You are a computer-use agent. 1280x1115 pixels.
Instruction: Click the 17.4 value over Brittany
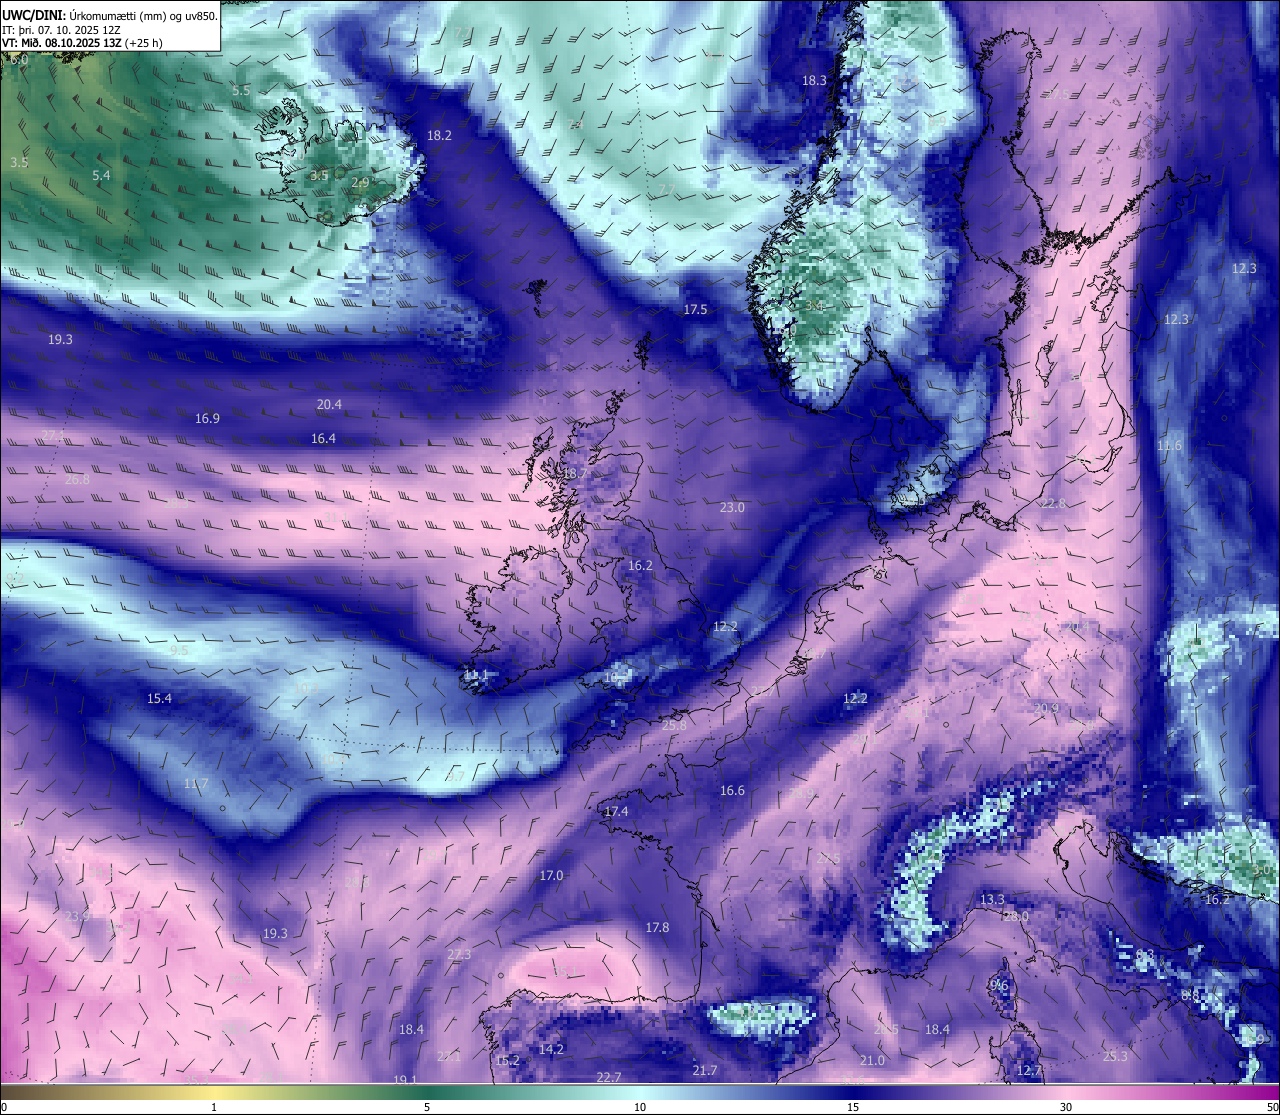click(616, 812)
